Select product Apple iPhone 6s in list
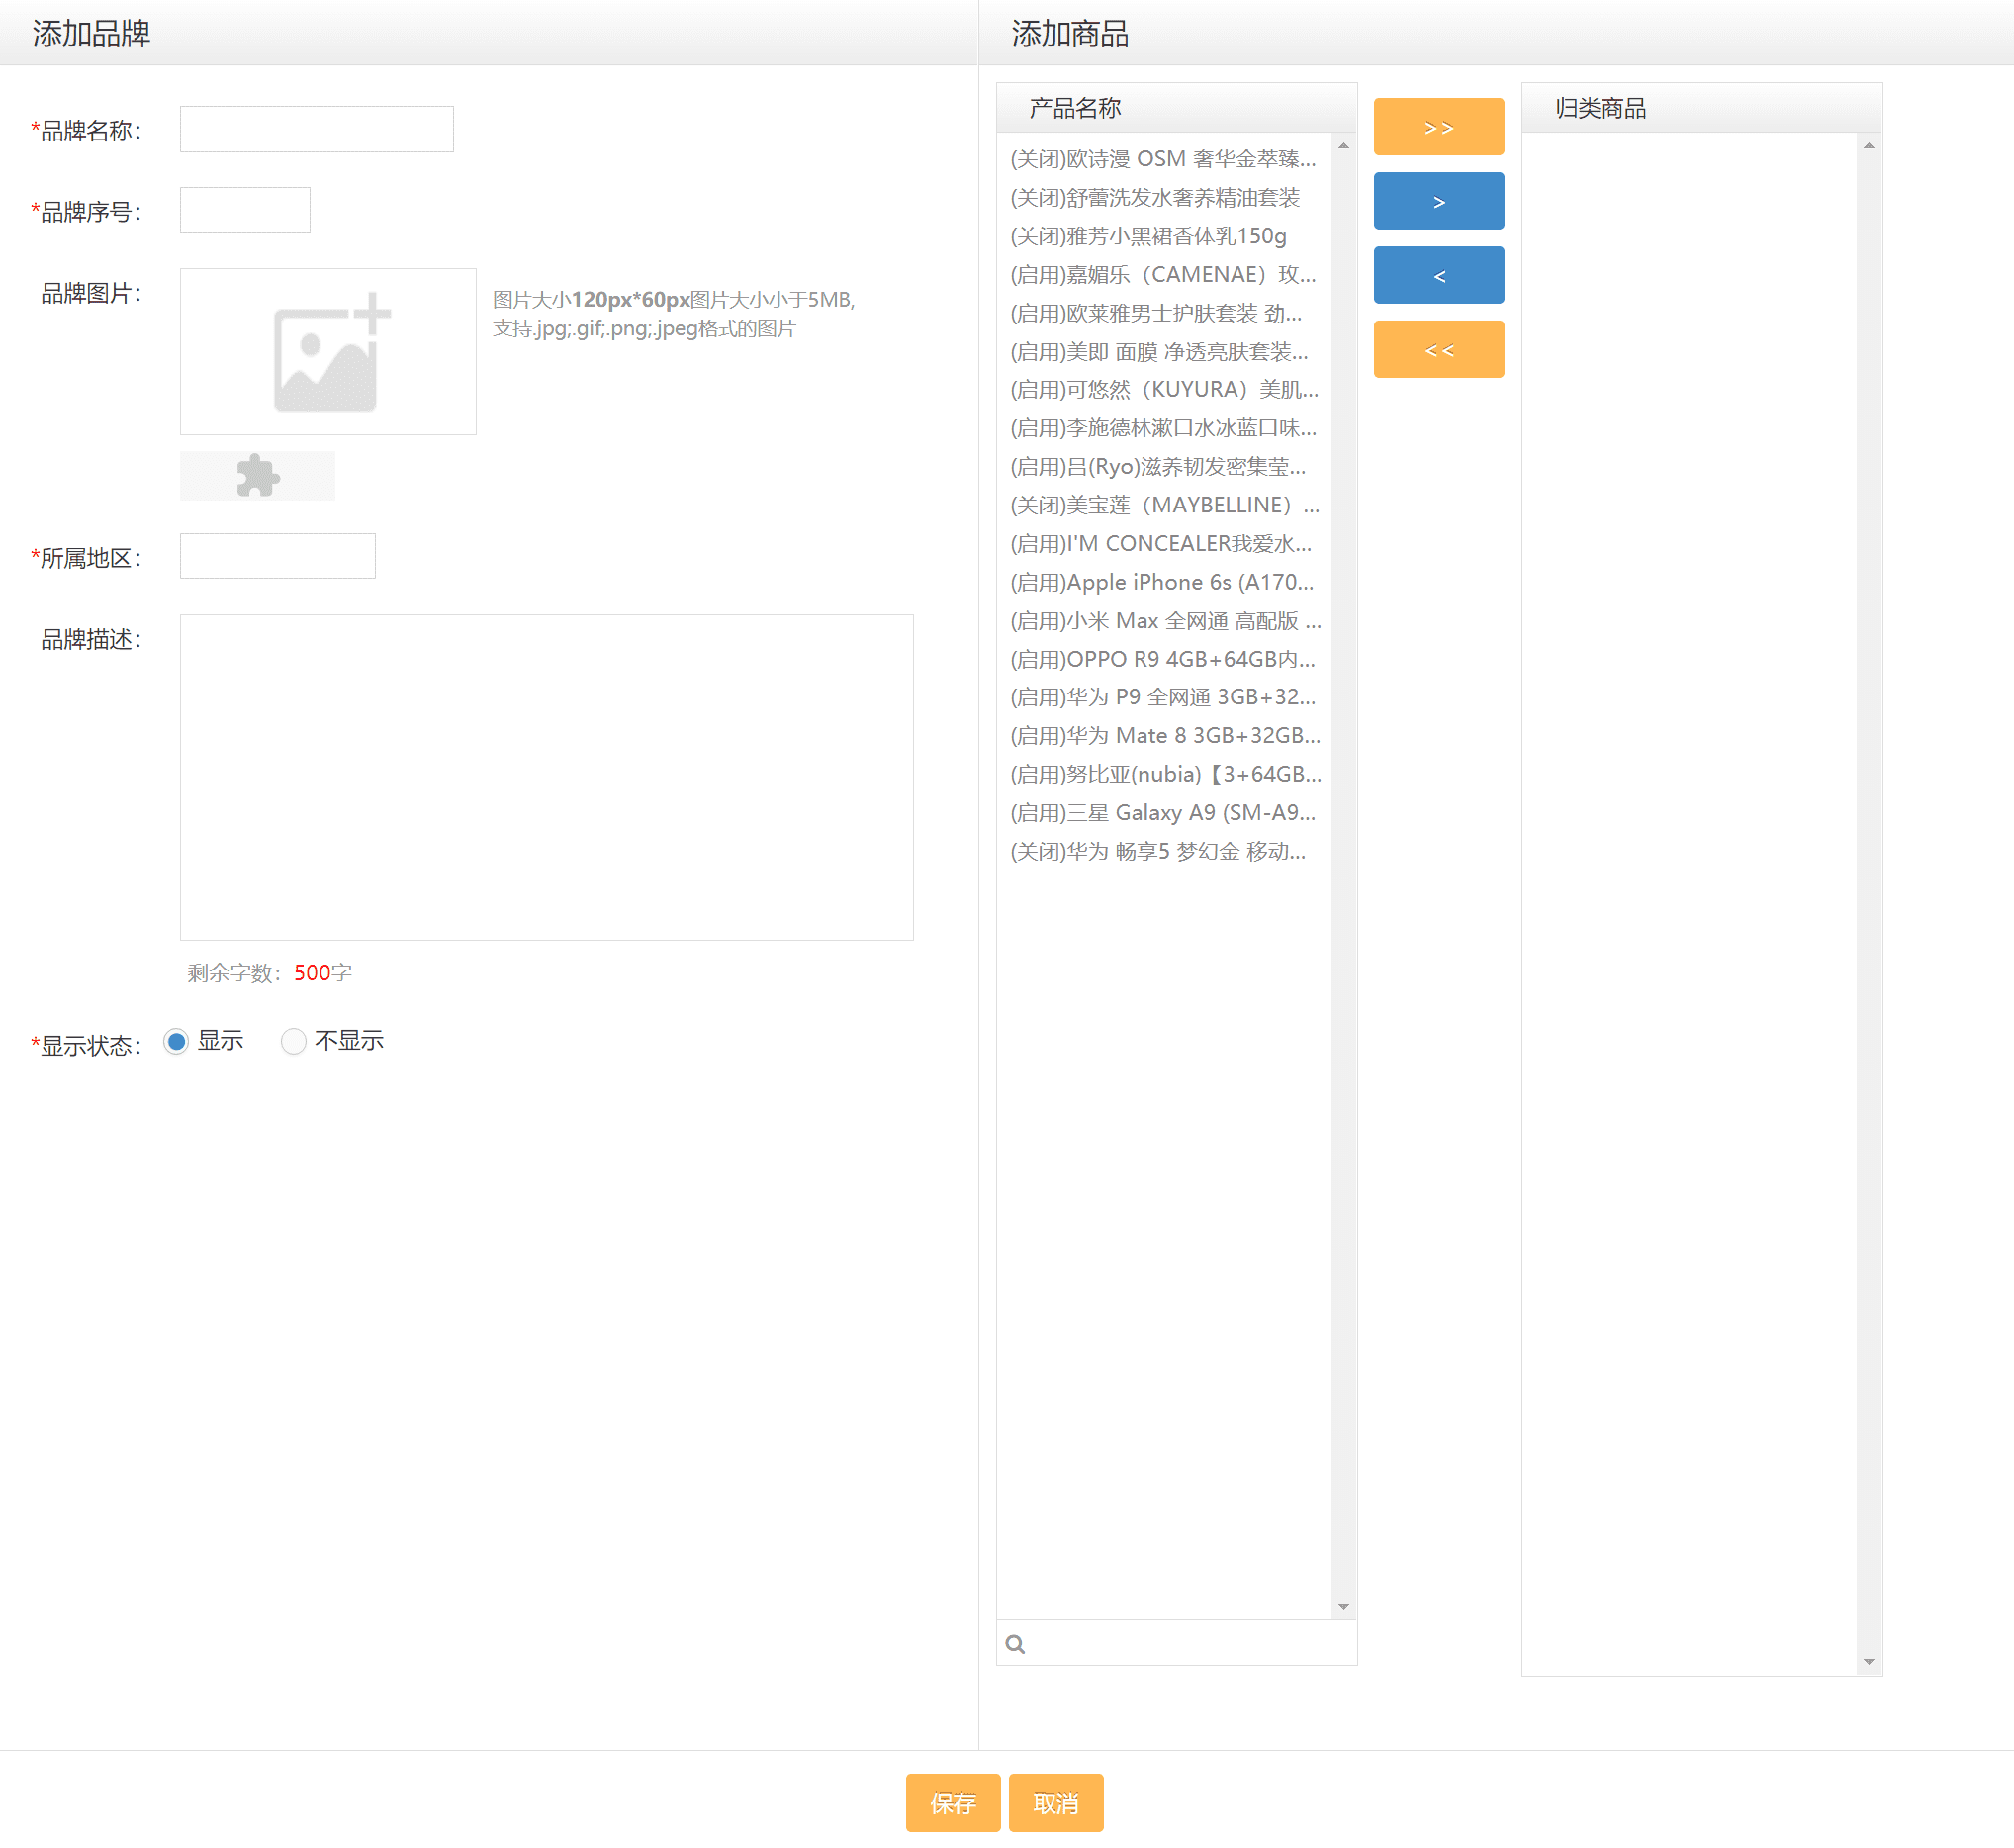Screen dimensions: 2014x1848 click(1162, 582)
